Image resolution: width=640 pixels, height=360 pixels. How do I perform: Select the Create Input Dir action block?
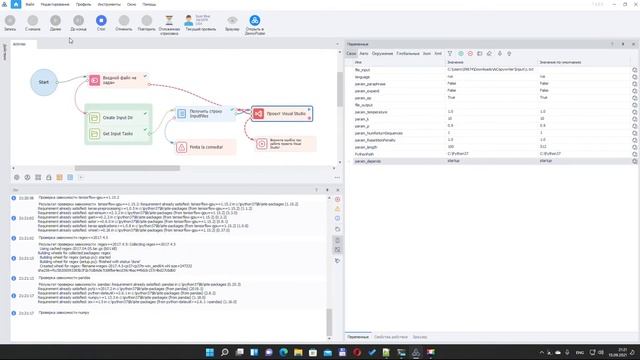[x=118, y=118]
